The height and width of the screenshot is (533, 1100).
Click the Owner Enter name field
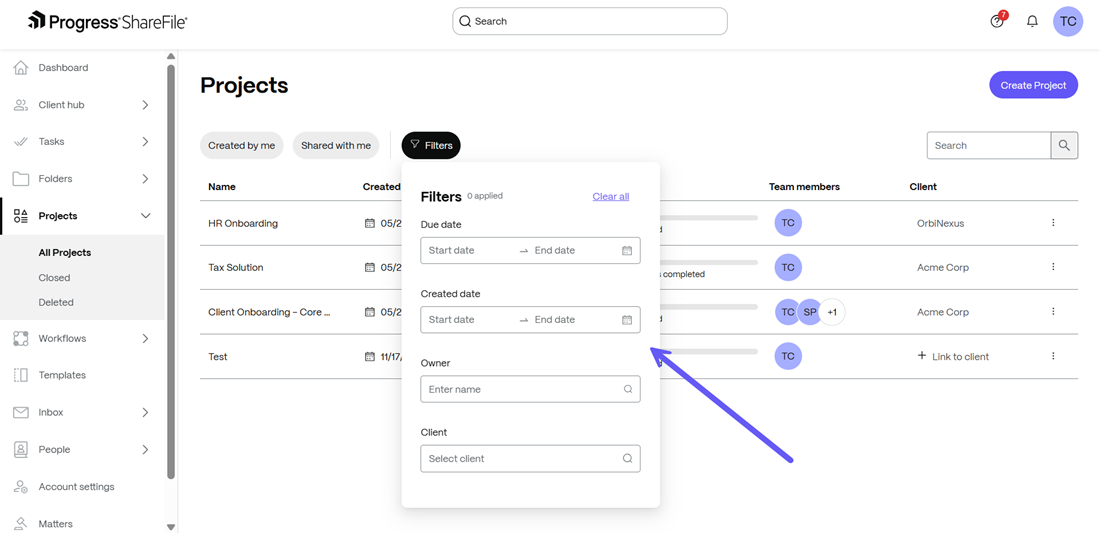[x=530, y=389]
